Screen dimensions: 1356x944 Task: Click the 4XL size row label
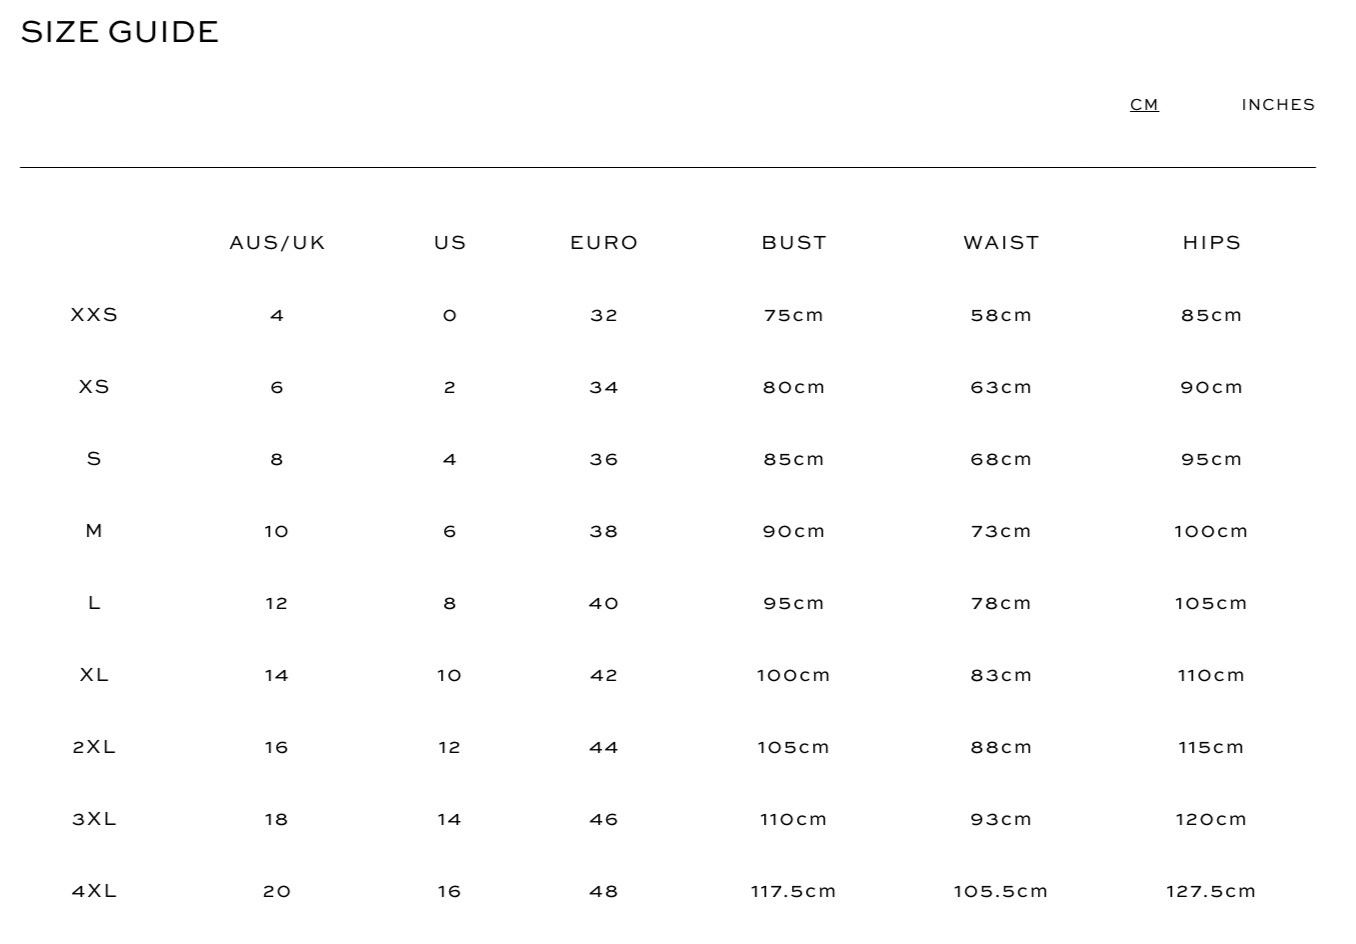click(x=94, y=891)
